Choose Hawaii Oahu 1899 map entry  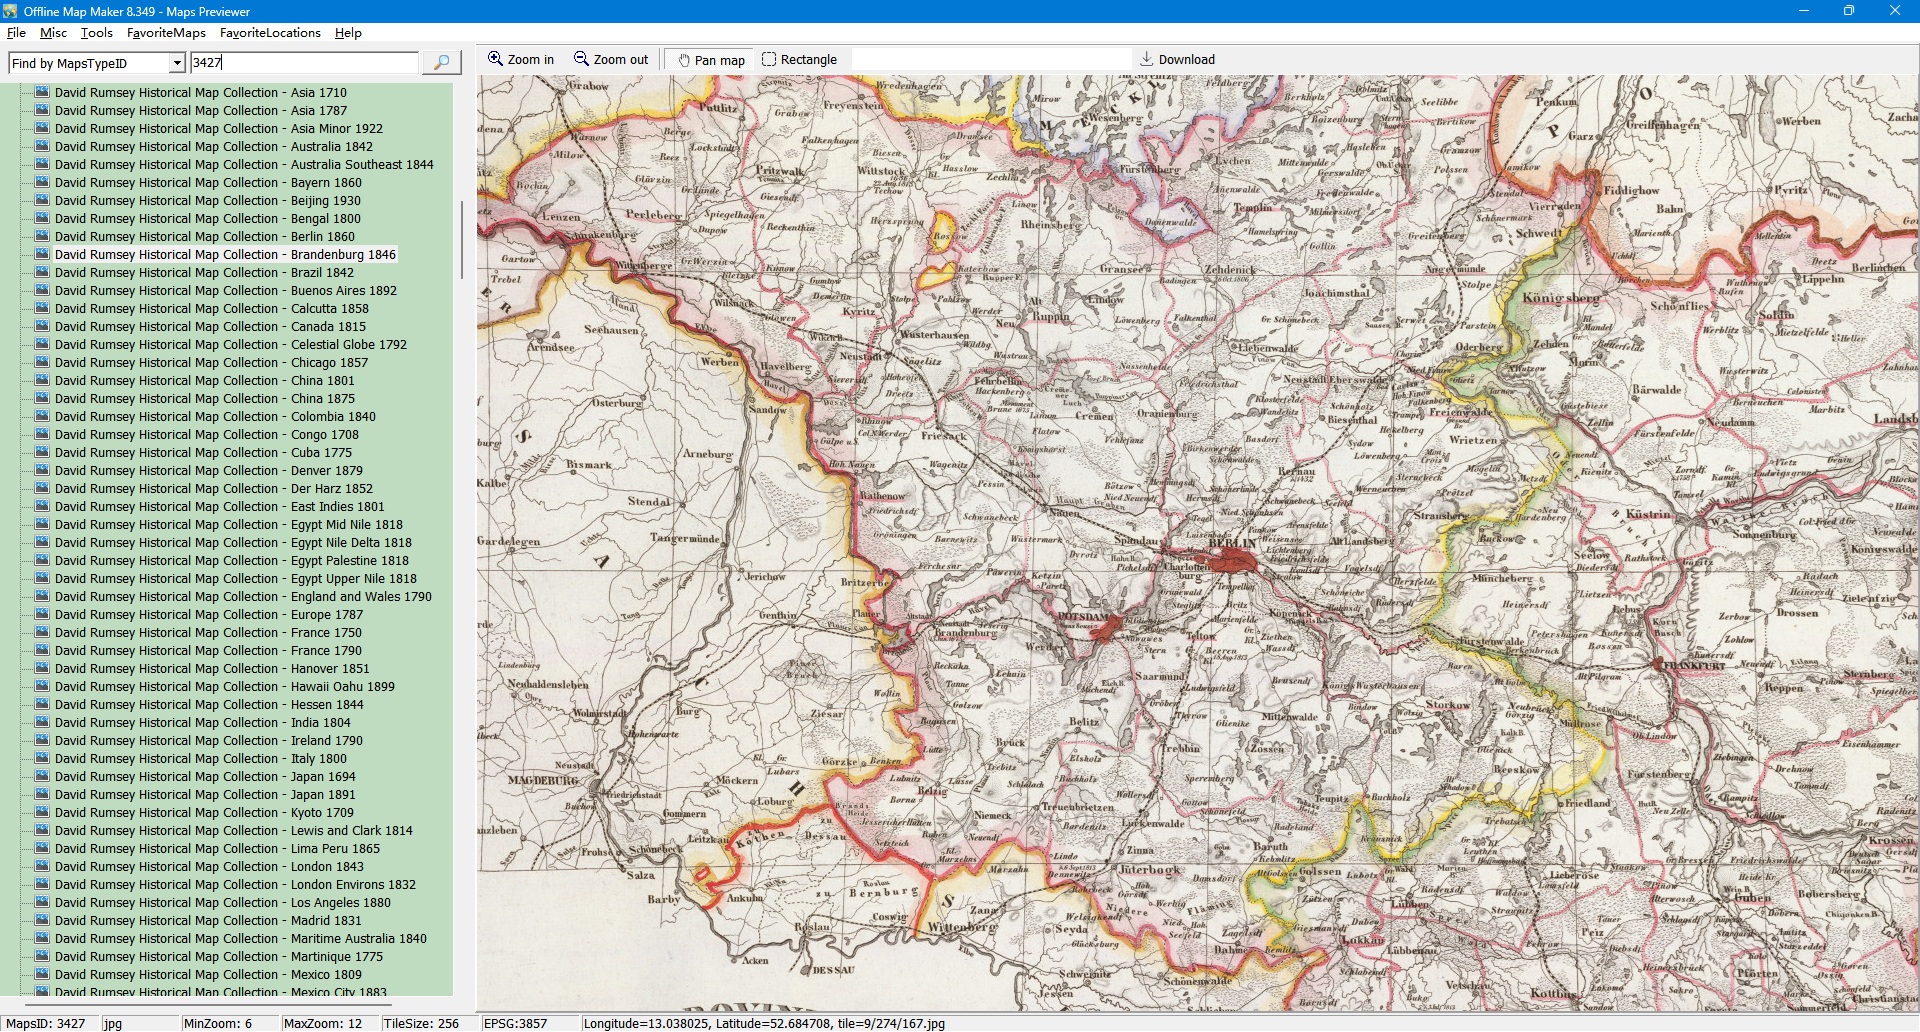224,687
